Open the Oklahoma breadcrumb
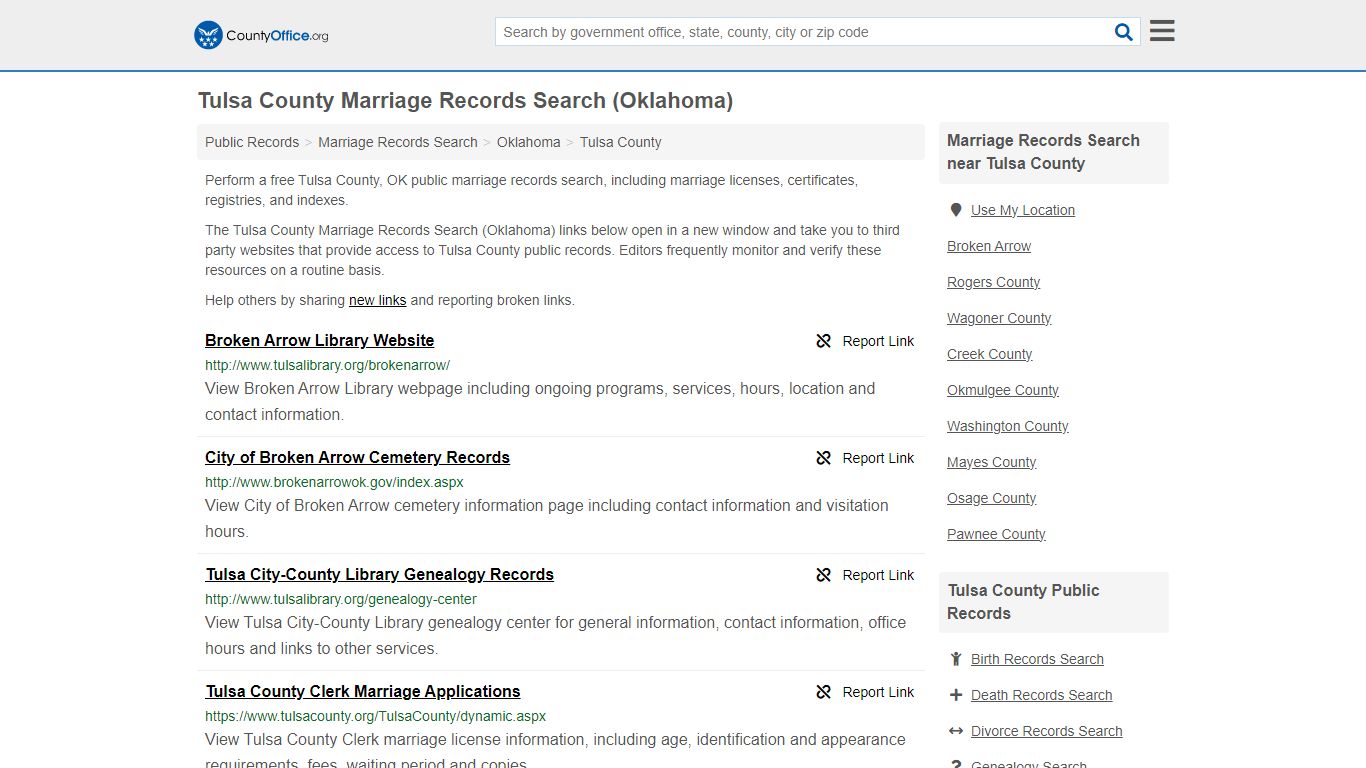 (x=528, y=142)
